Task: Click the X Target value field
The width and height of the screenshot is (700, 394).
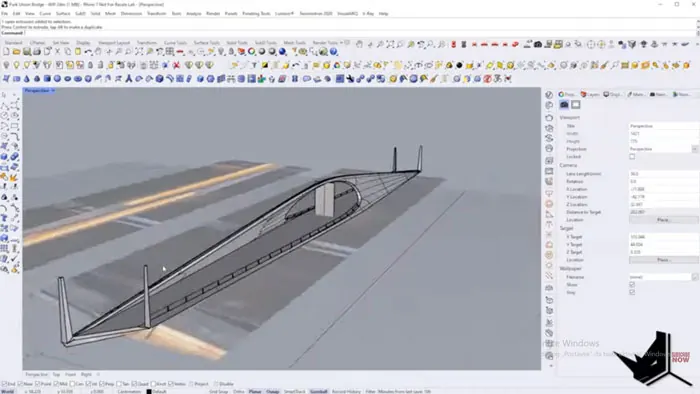Action: [663, 237]
